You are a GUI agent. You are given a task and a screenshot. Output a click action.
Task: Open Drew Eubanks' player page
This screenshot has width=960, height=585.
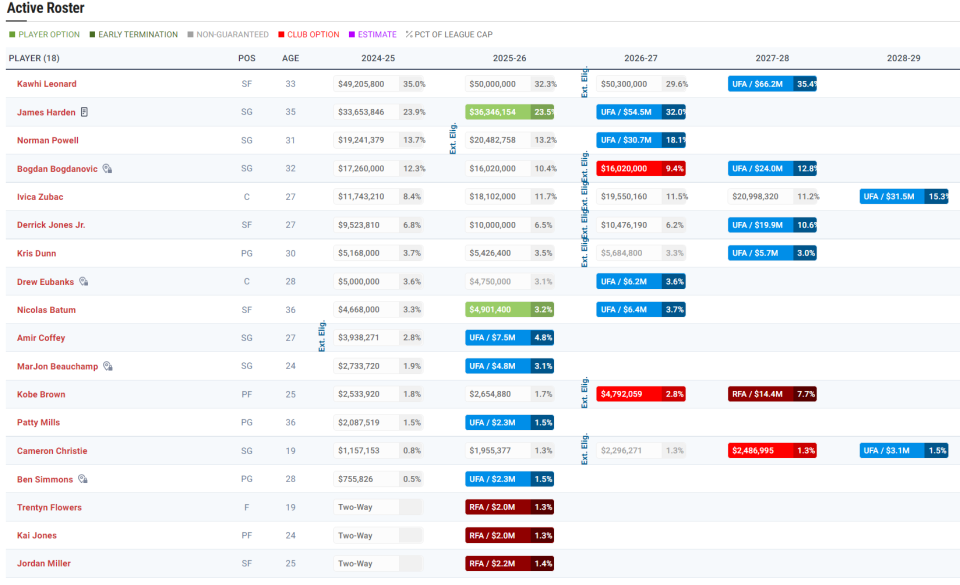45,281
